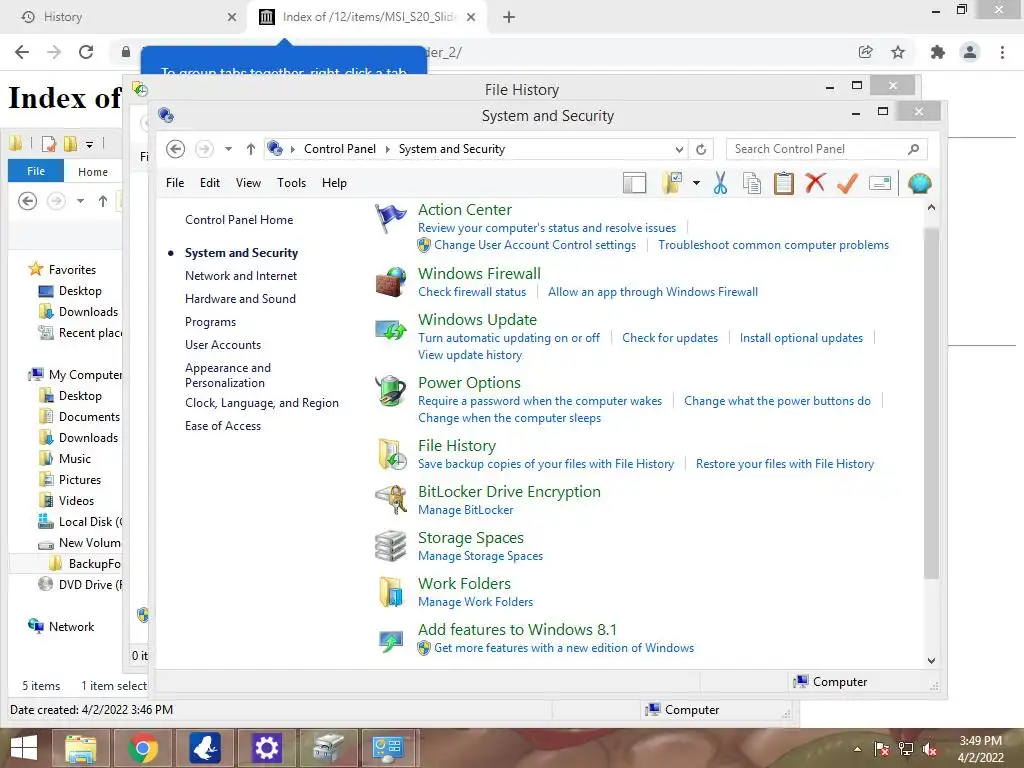Open the address bar history dropdown
Viewport: 1024px width, 768px height.
tap(679, 149)
